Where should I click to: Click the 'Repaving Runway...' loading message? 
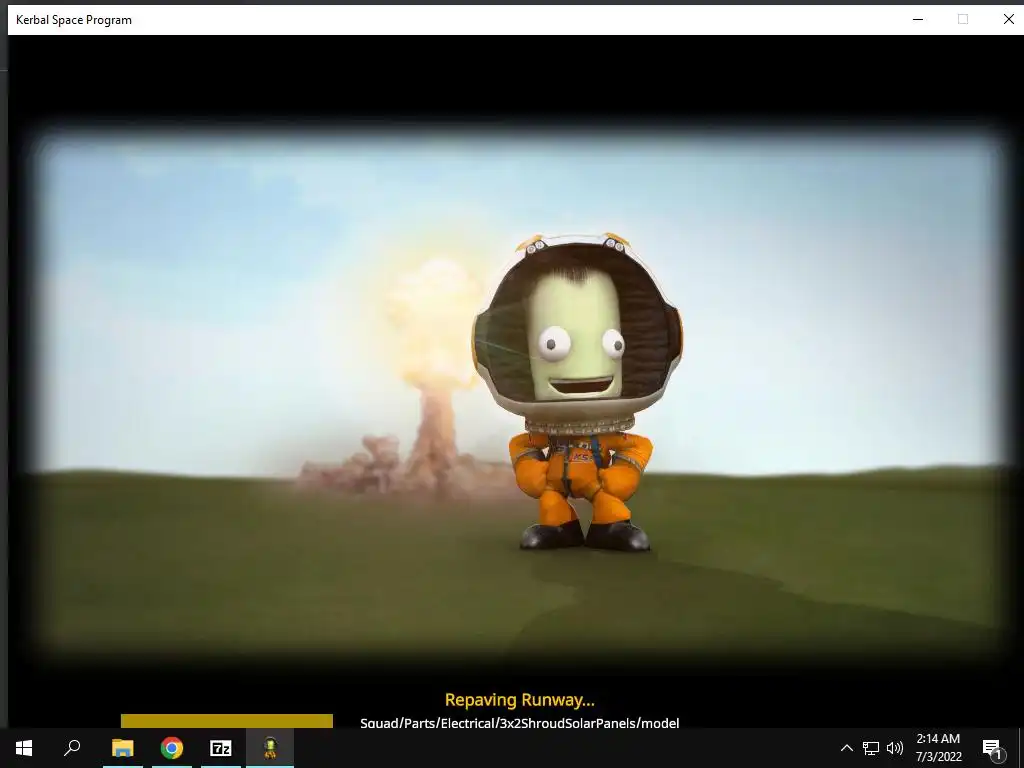coord(520,700)
